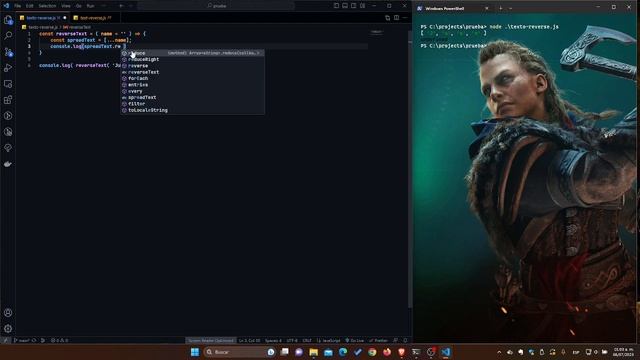Open the Explorer view in the activity bar
The height and width of the screenshot is (360, 640).
tap(8, 20)
